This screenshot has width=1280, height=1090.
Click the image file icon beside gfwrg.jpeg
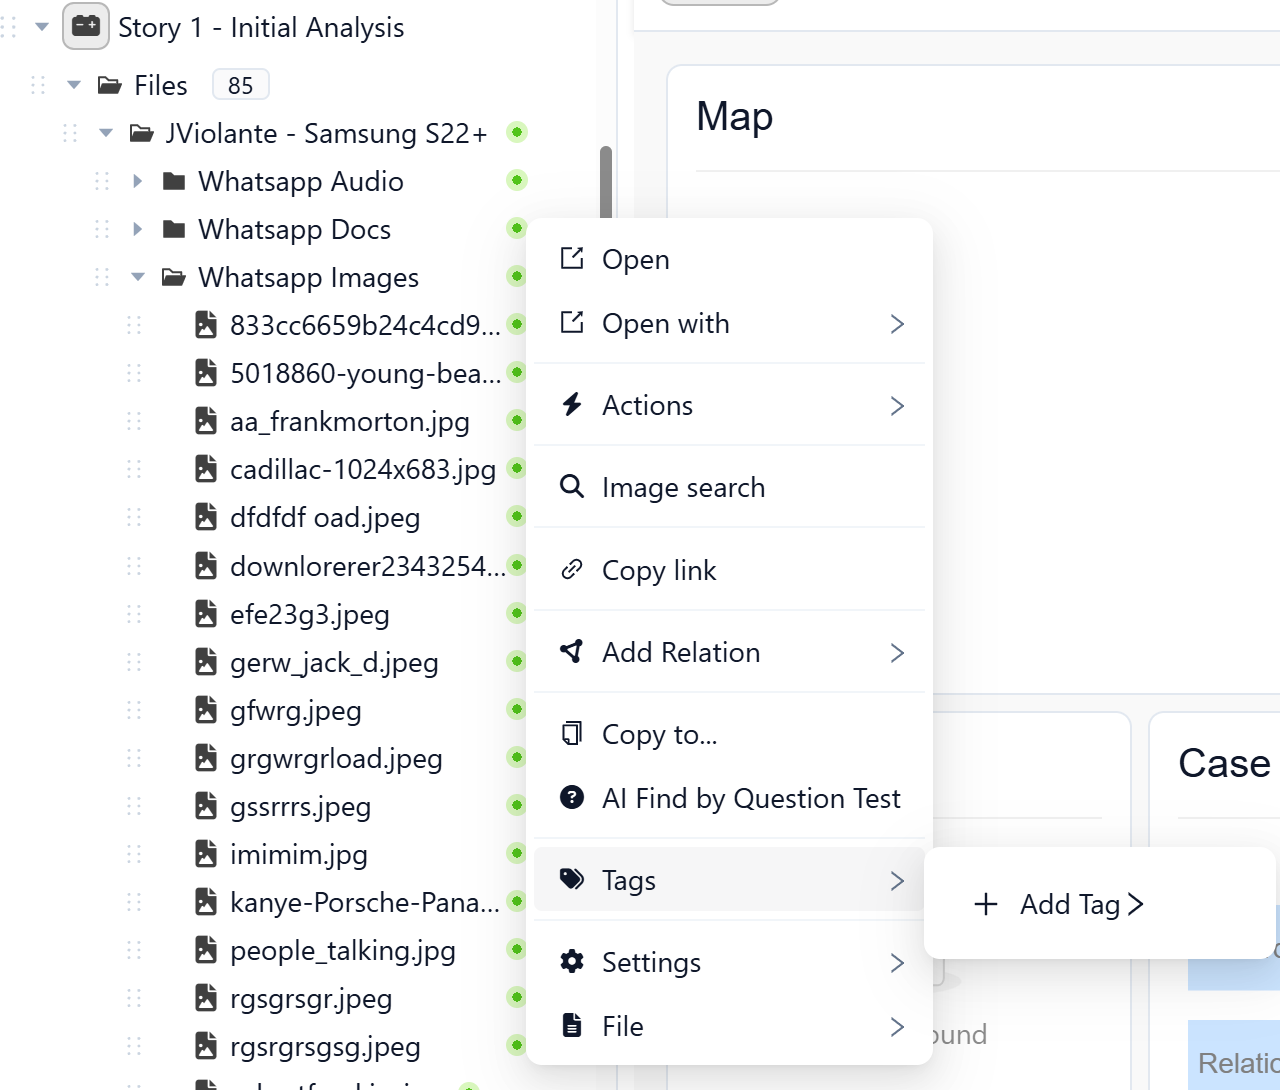coord(206,710)
